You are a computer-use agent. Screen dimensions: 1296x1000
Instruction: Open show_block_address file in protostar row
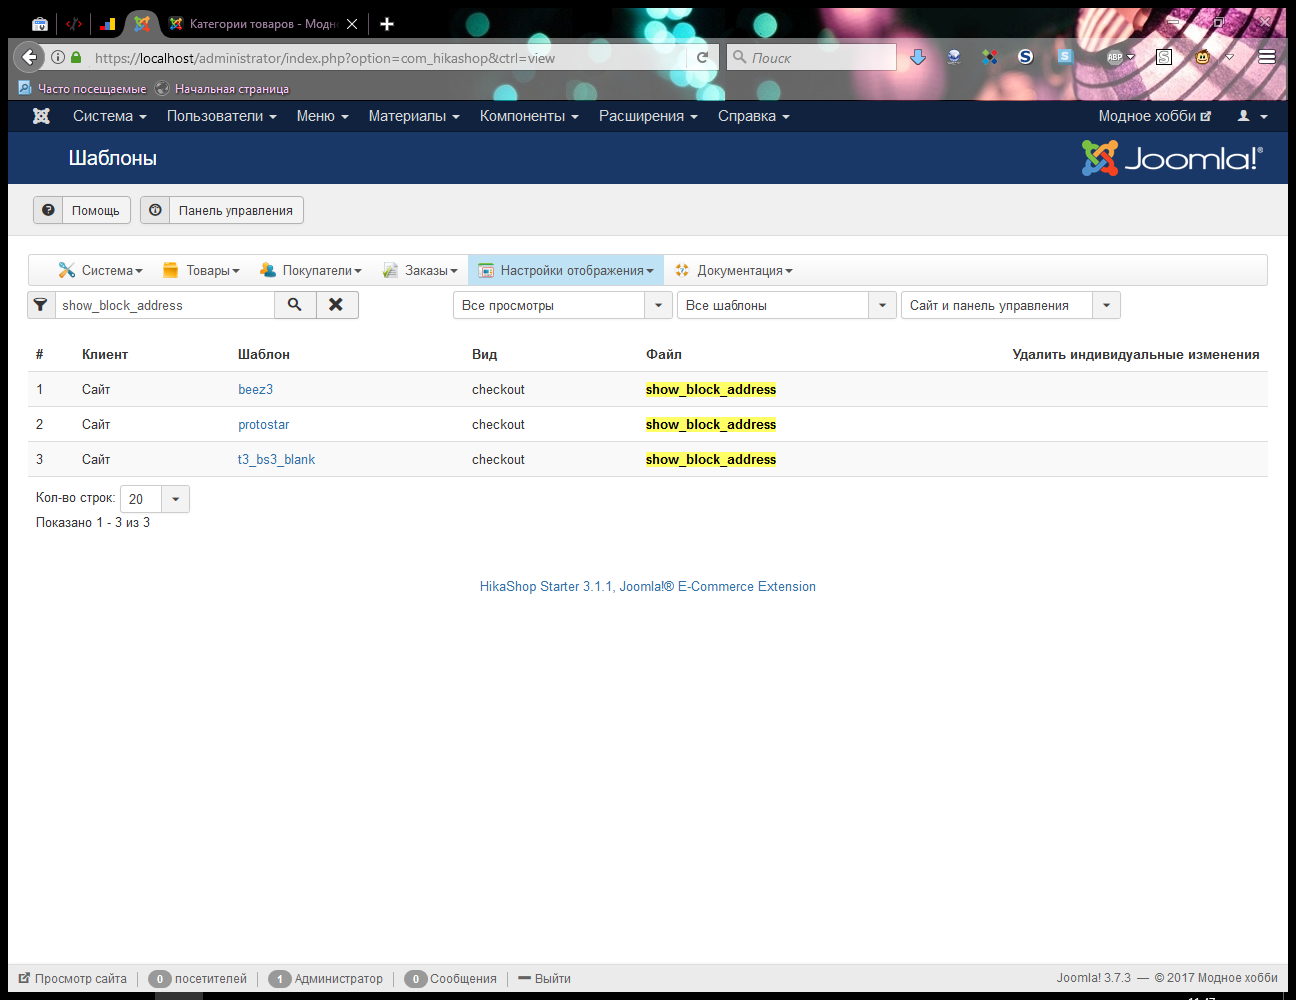pos(711,424)
